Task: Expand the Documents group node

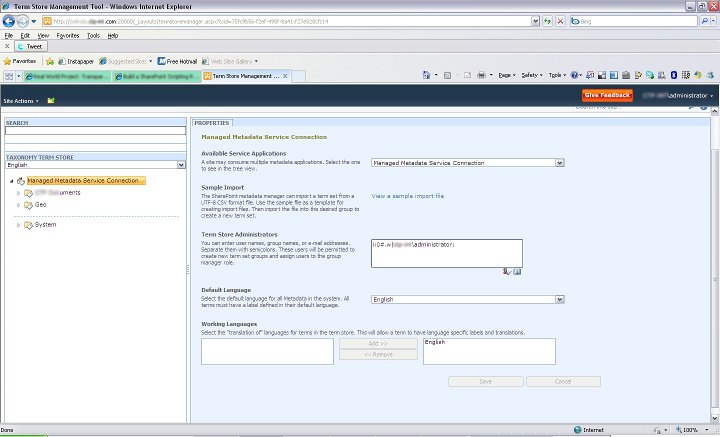Action: click(x=18, y=193)
